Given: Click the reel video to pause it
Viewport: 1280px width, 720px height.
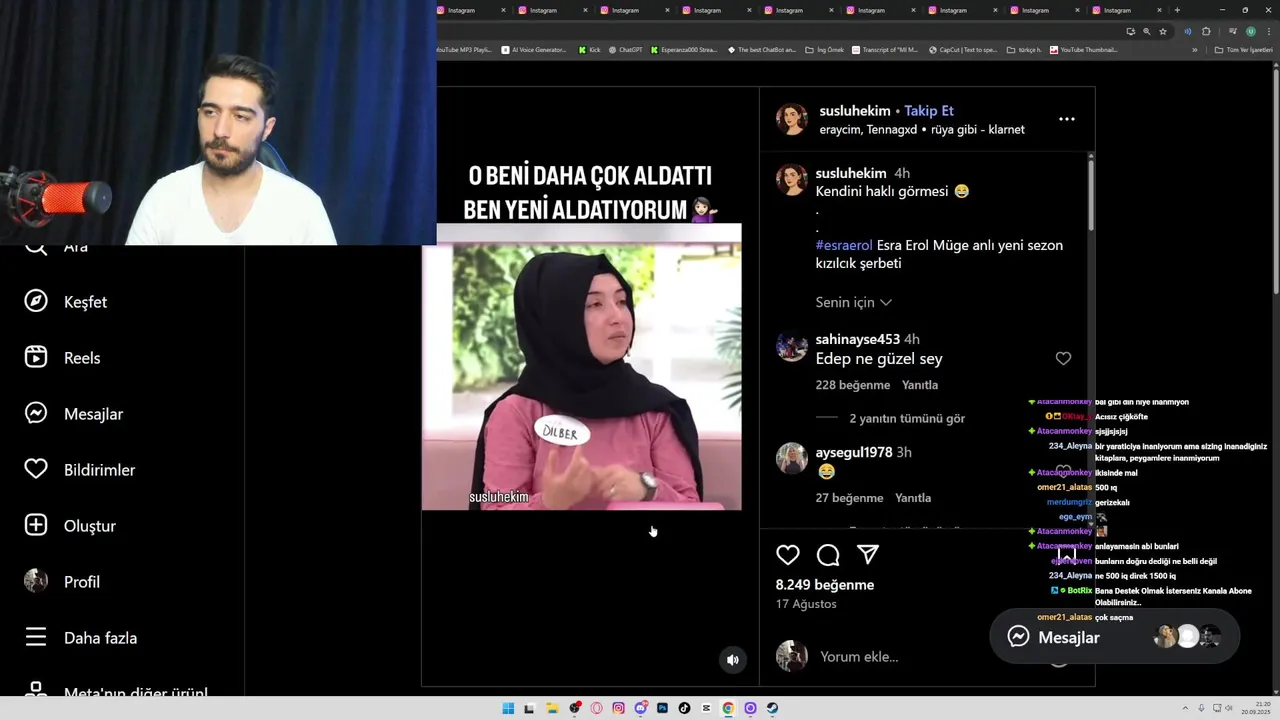Looking at the screenshot, I should point(581,367).
